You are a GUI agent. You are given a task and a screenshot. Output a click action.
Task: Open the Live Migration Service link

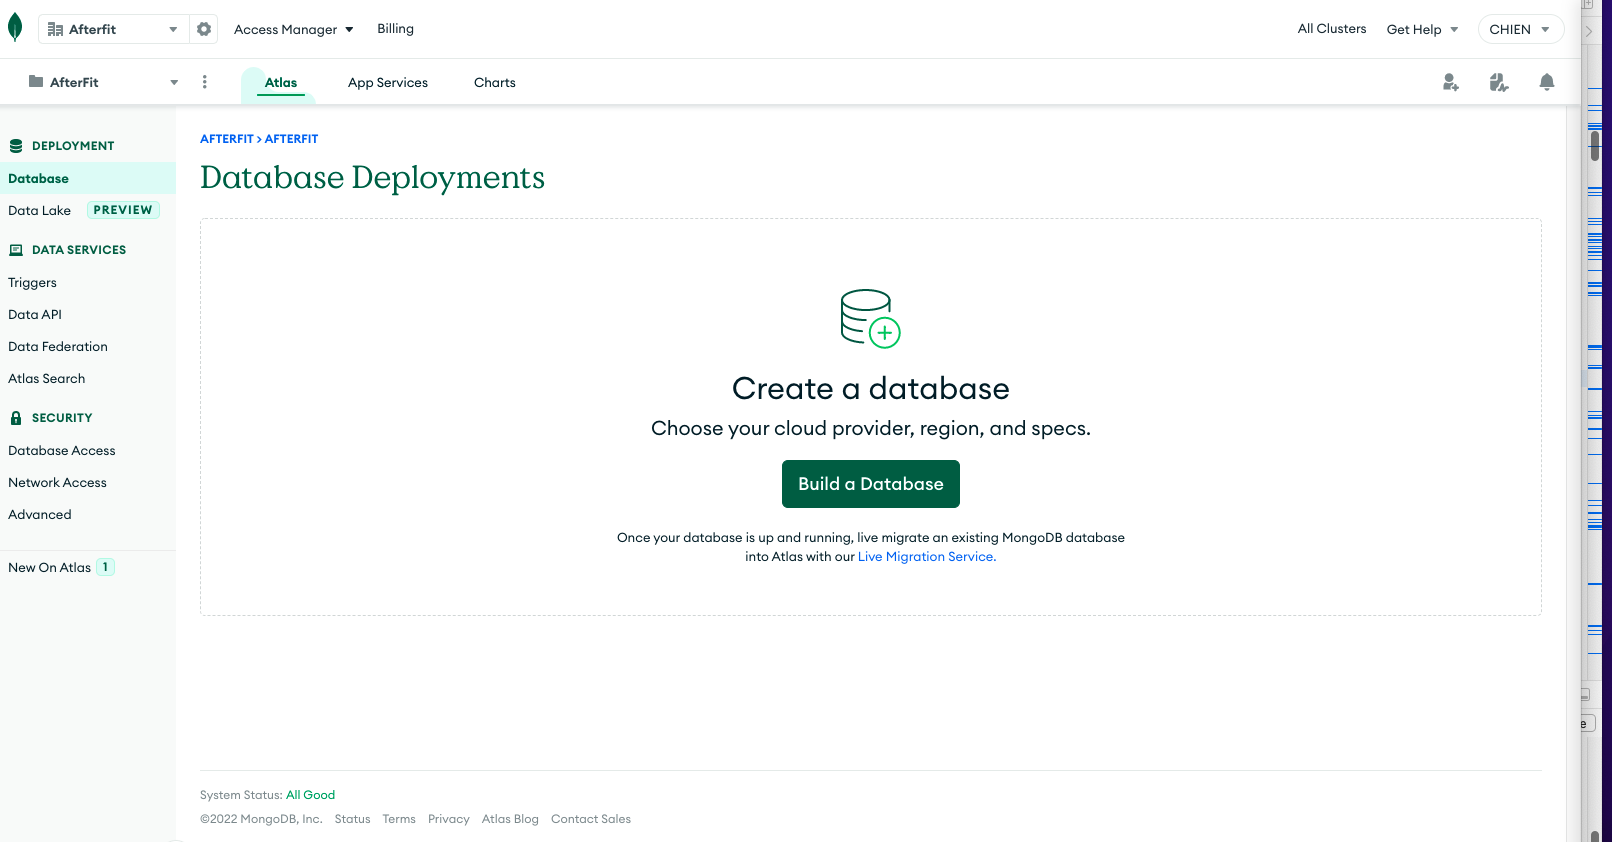pos(926,557)
